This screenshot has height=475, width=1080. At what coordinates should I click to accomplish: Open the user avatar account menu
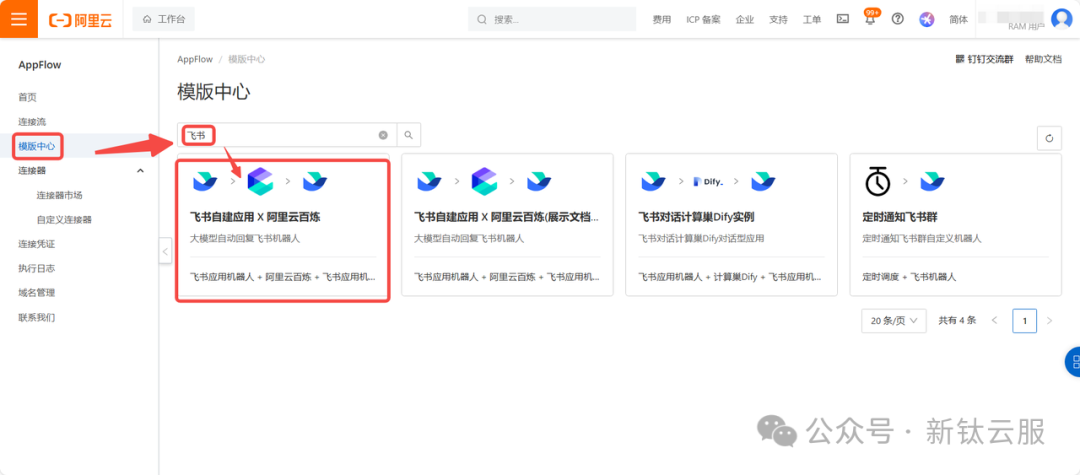point(1062,19)
